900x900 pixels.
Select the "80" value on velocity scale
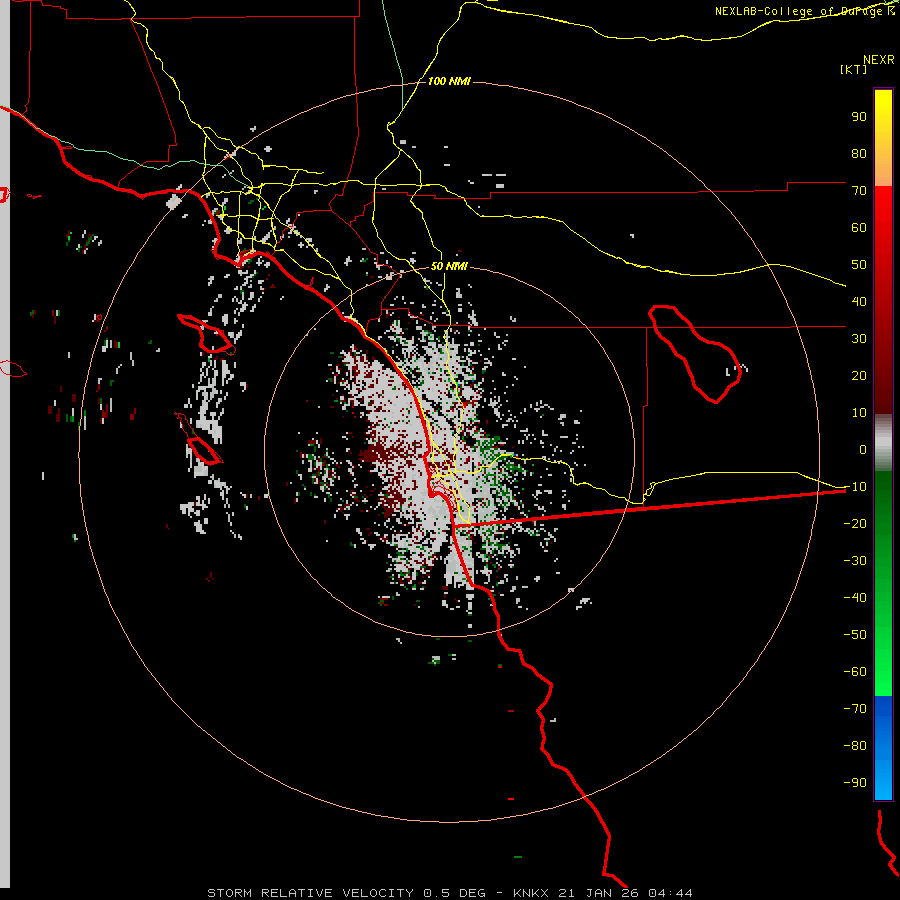[x=859, y=153]
